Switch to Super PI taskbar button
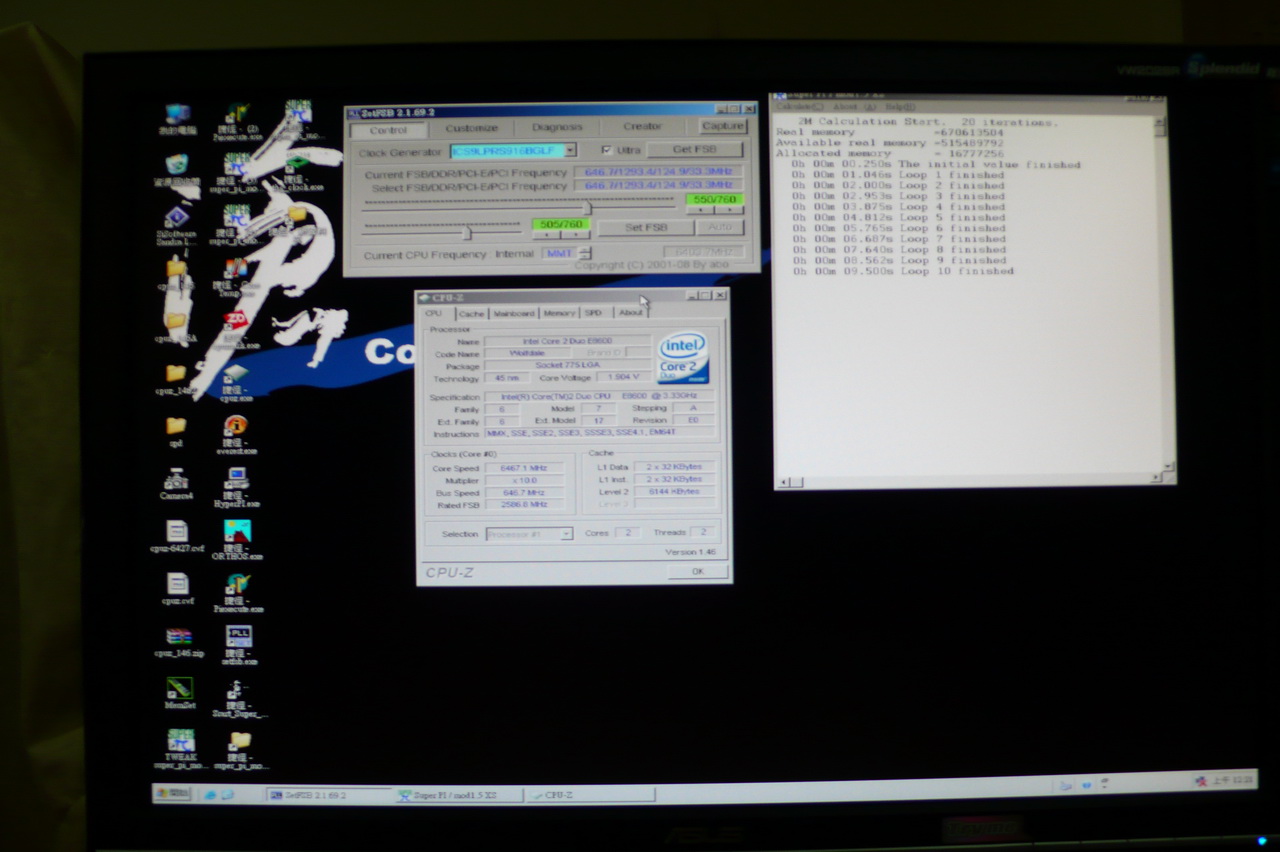Viewport: 1280px width, 852px height. pos(458,796)
